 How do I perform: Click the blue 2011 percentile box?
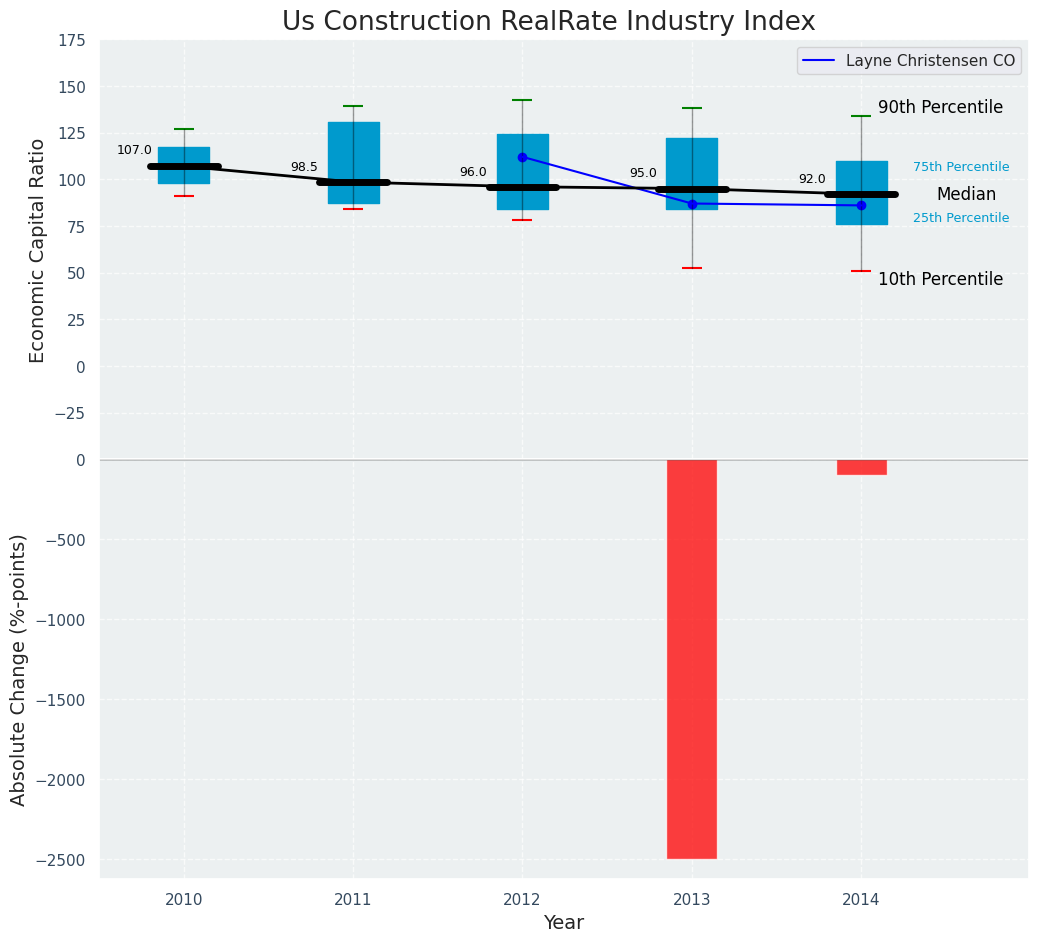354,163
